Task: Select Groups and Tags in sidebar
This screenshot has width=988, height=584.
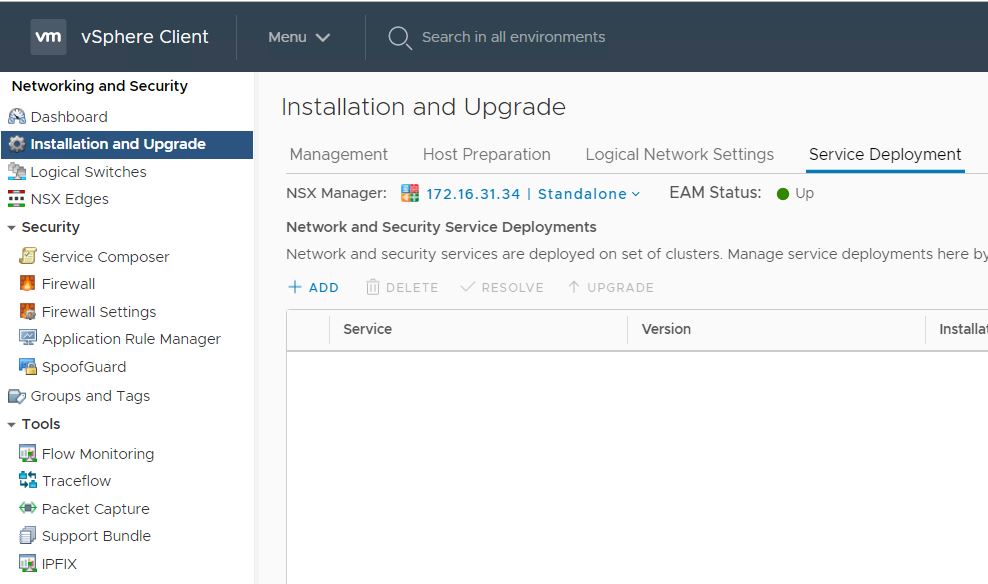Action: coord(90,396)
